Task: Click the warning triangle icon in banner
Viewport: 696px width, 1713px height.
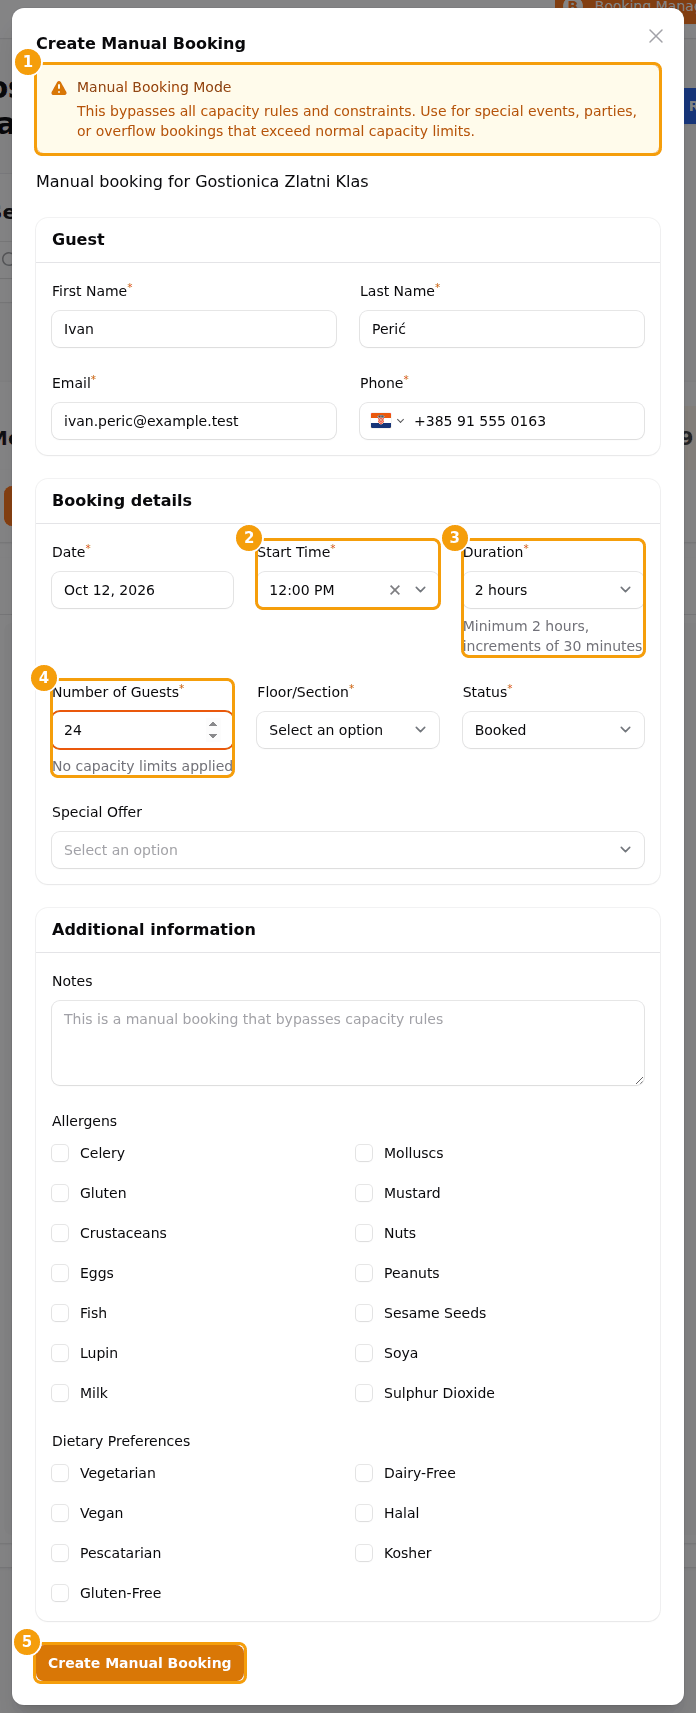Action: click(x=59, y=88)
